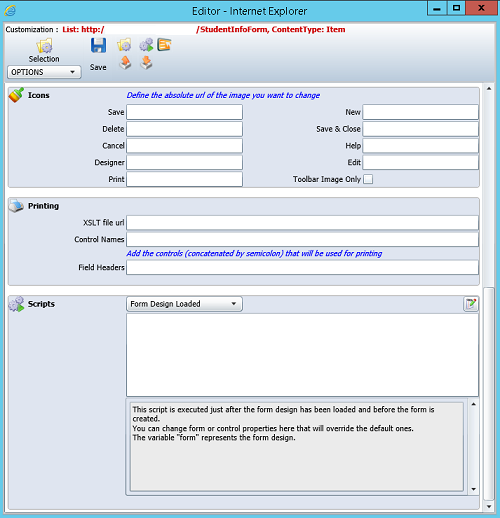Click the 'This script is executed' description text
Image resolution: width=500 pixels, height=518 pixels.
pyautogui.click(x=283, y=423)
